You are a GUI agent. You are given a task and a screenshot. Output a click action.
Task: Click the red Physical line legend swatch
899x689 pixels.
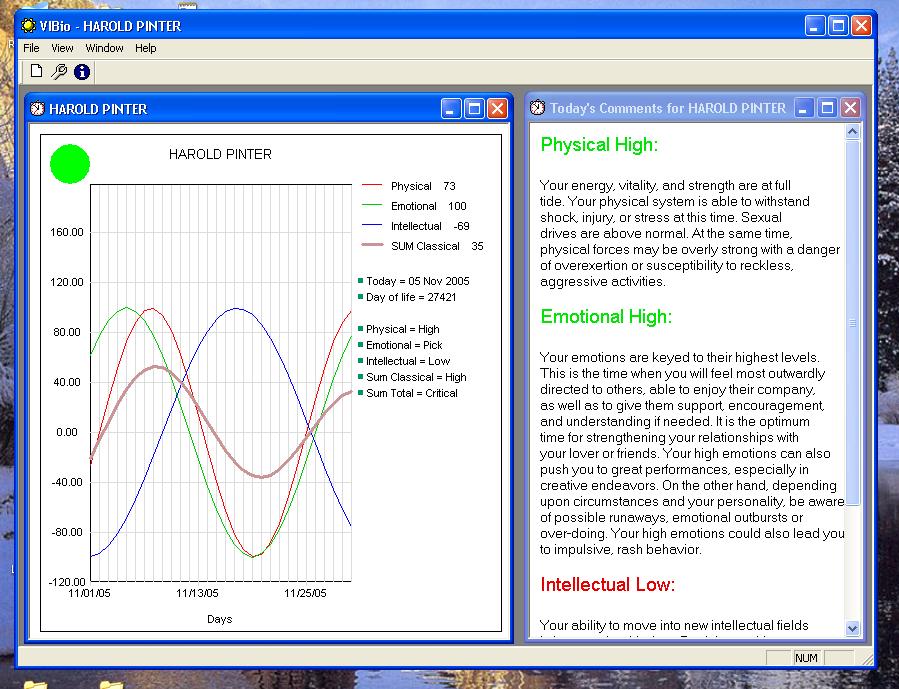pos(372,186)
